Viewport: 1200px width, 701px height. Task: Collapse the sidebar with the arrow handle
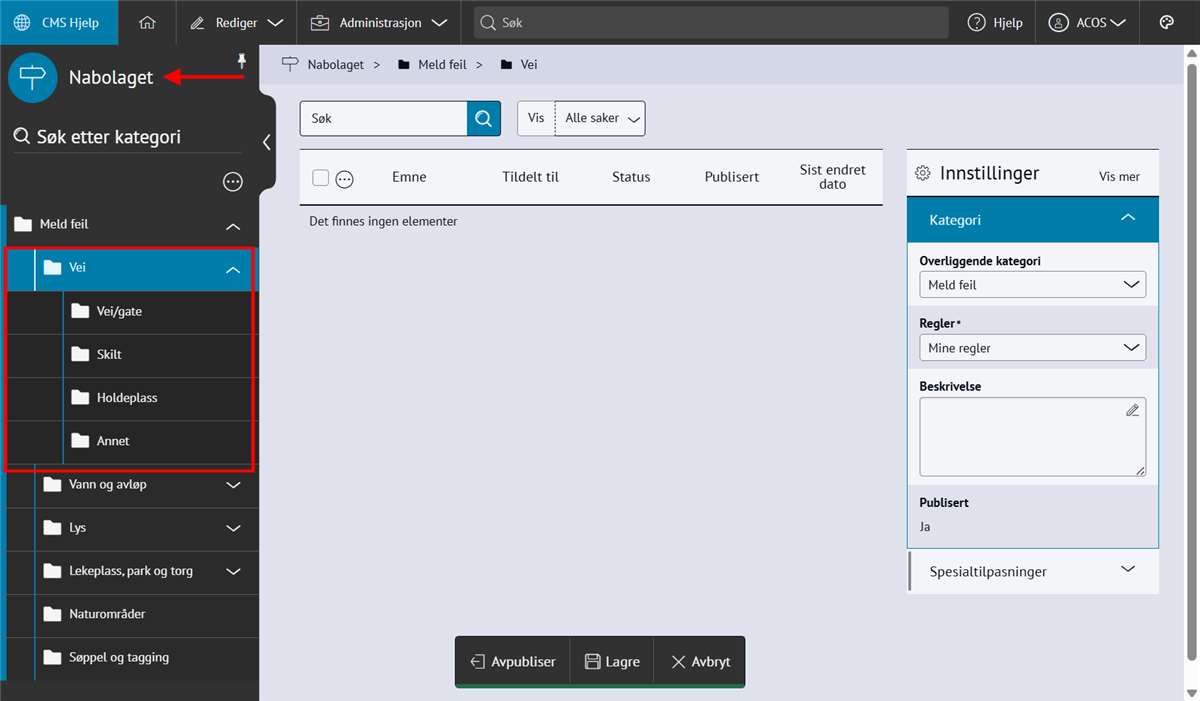click(267, 142)
